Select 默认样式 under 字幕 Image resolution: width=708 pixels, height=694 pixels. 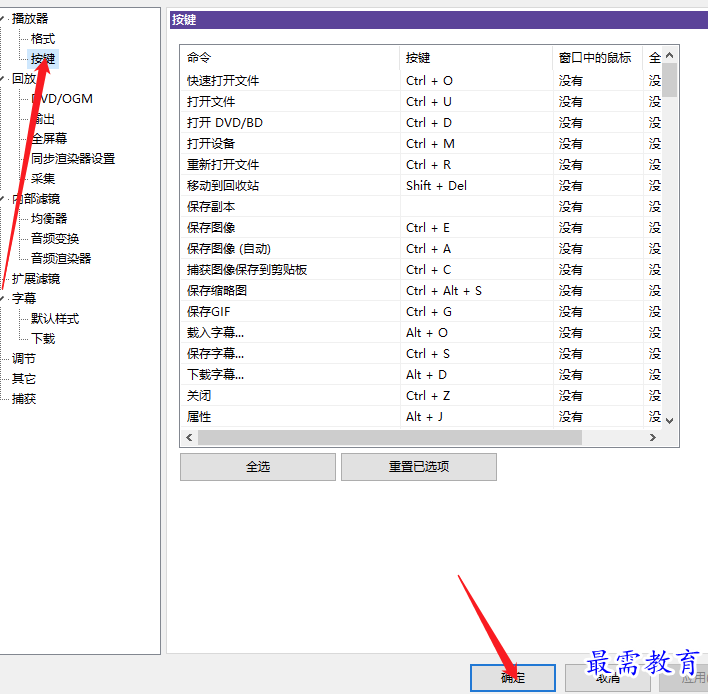point(55,319)
